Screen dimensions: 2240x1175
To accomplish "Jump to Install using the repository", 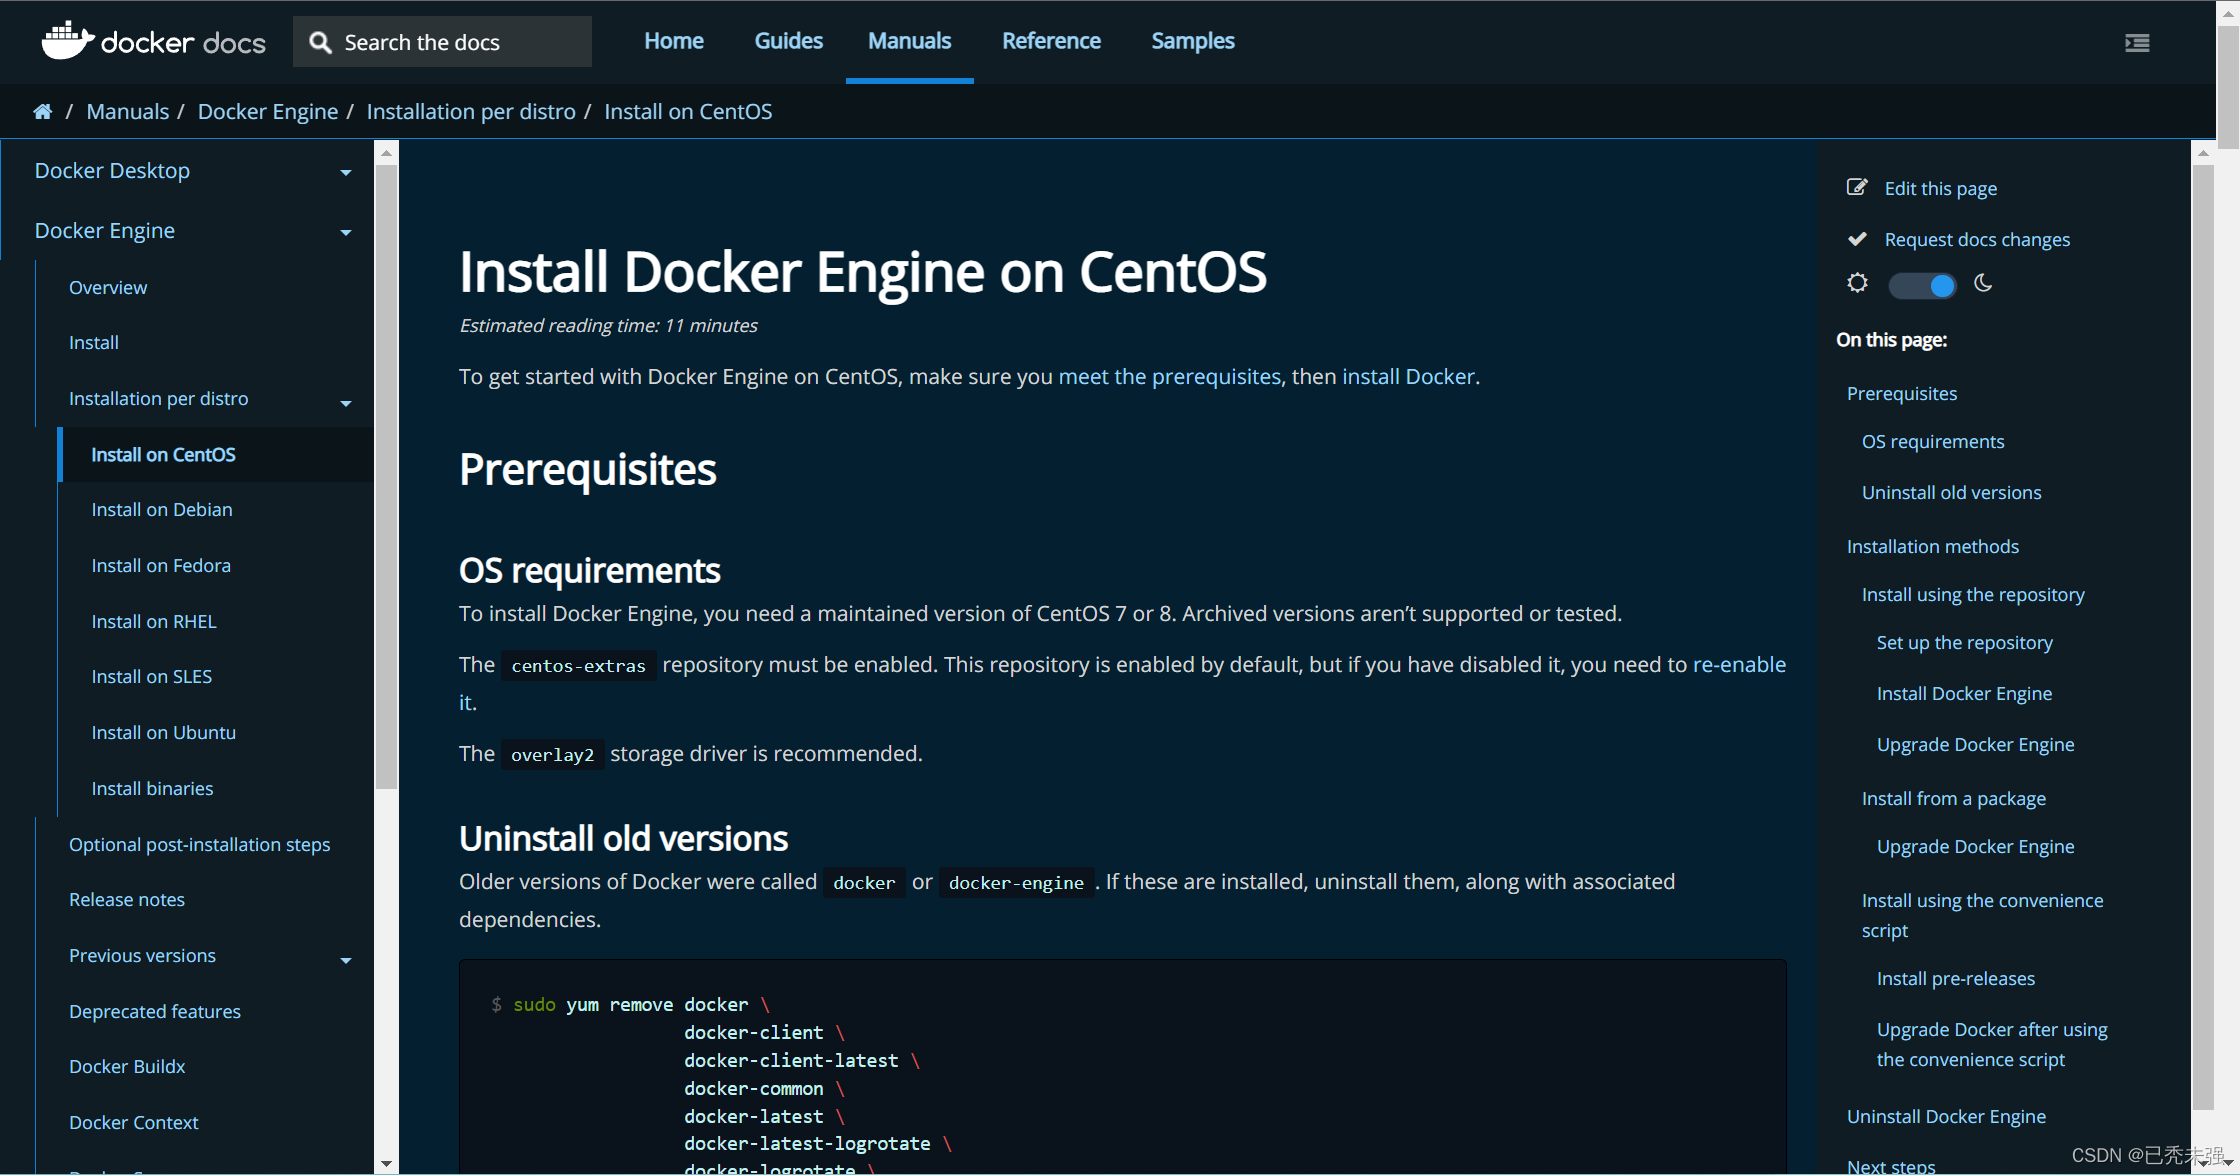I will (1973, 594).
